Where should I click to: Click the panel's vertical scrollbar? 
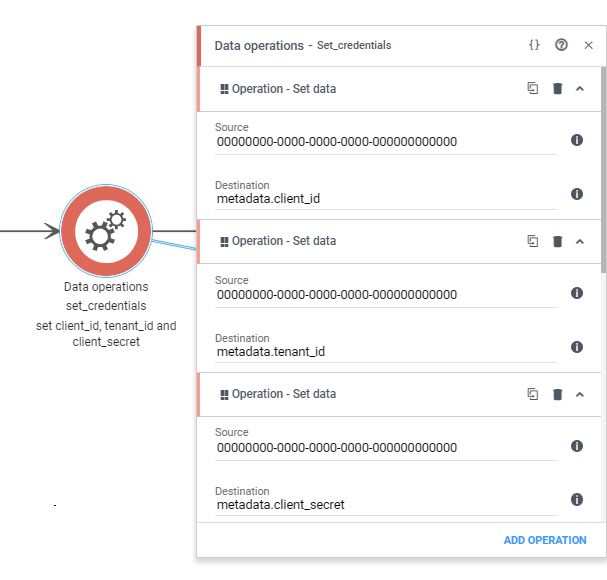click(603, 169)
